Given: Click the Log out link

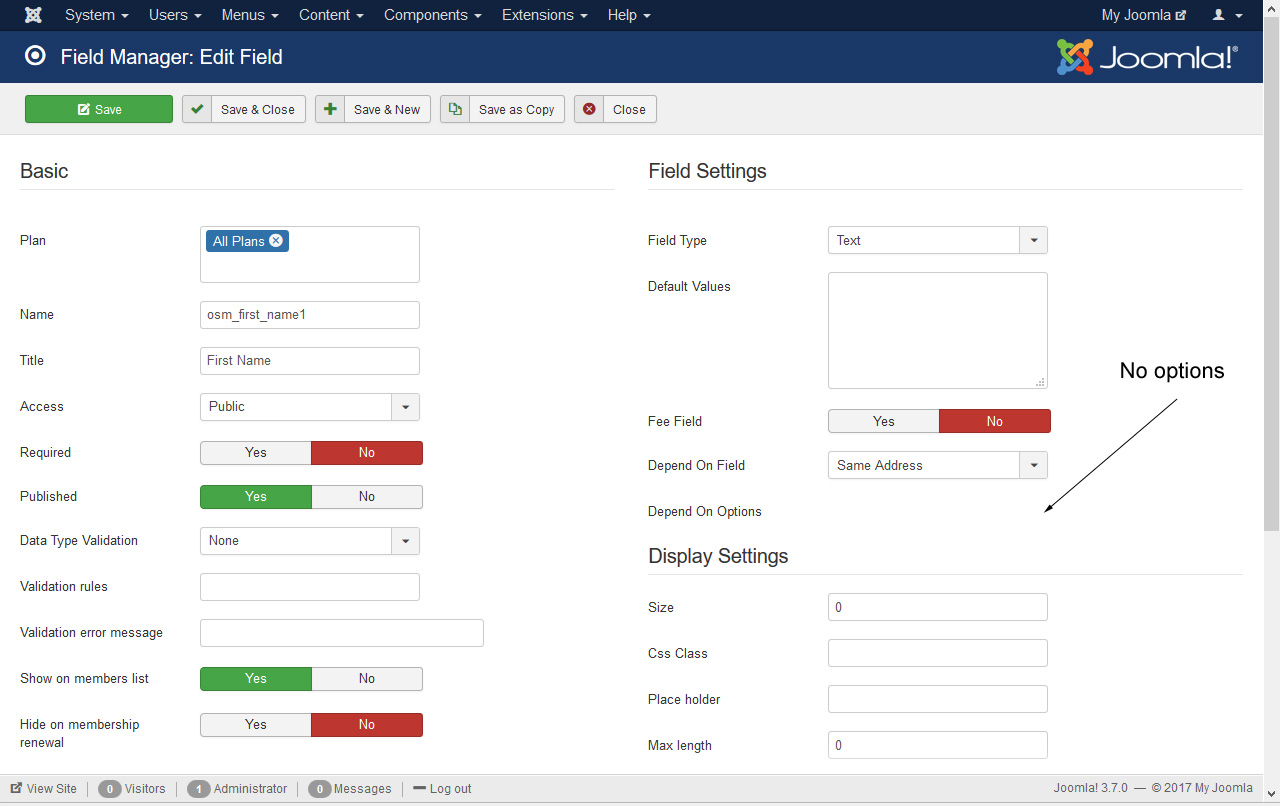Looking at the screenshot, I should (x=442, y=788).
